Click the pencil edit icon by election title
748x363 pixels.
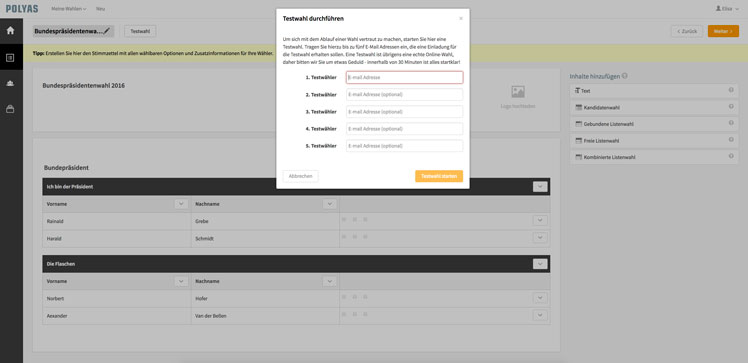pyautogui.click(x=107, y=31)
